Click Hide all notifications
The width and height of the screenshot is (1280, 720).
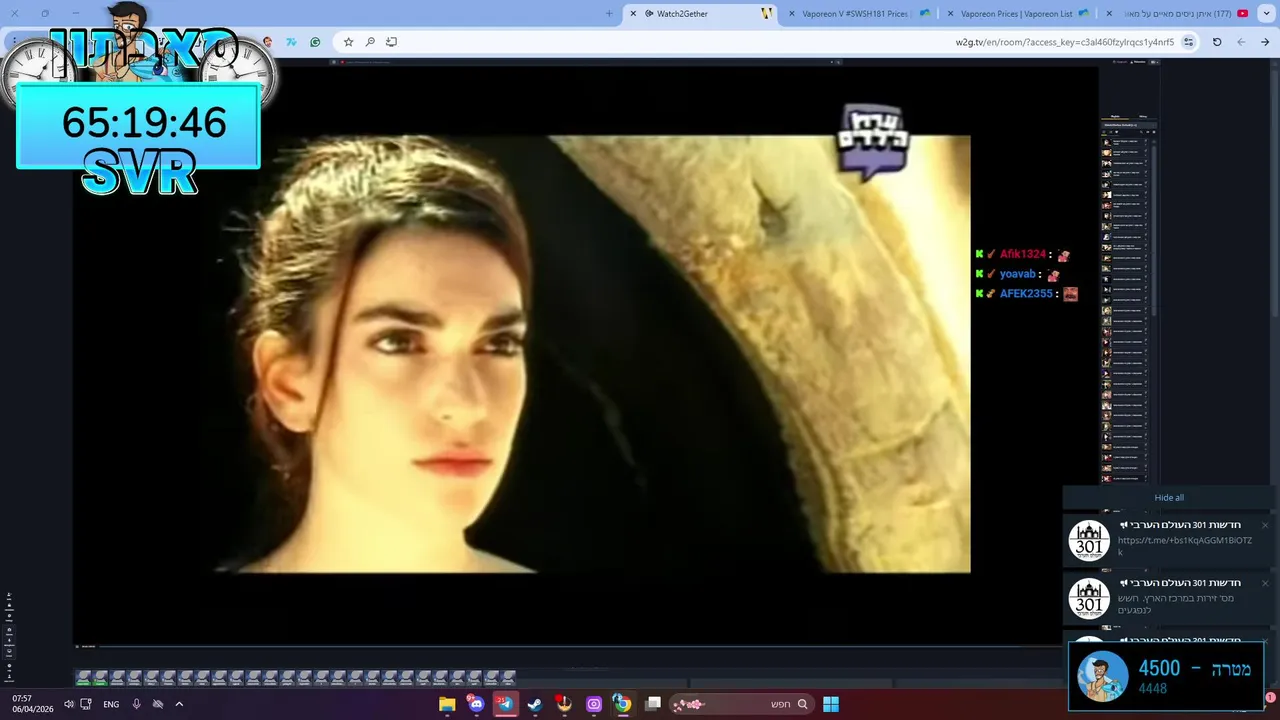tap(1169, 497)
